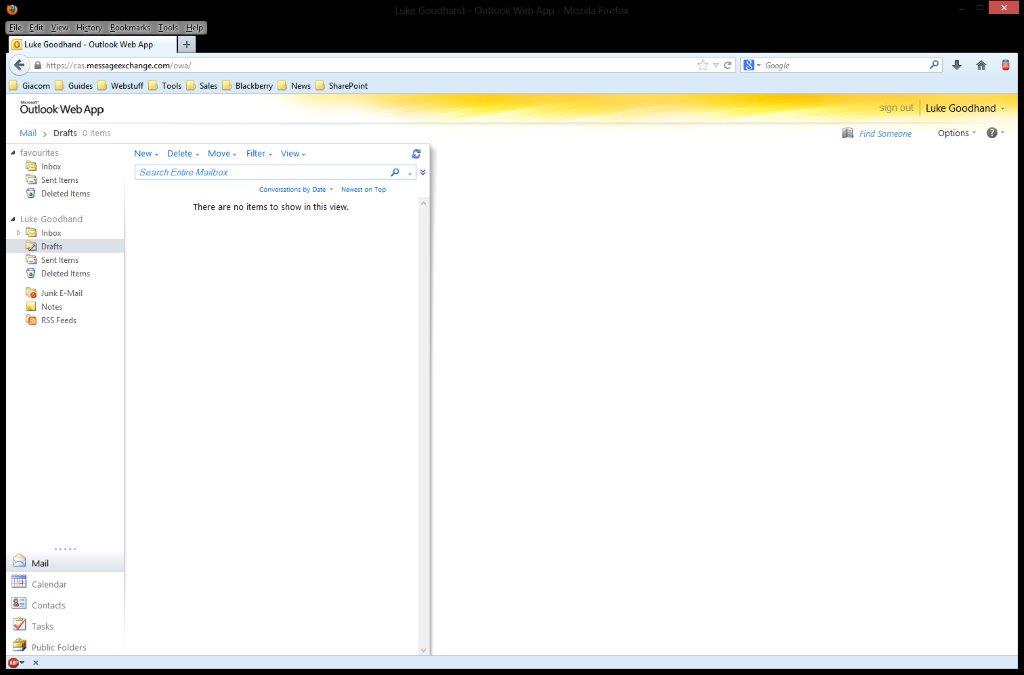Click Firefox home button icon
Image resolution: width=1024 pixels, height=675 pixels.
click(981, 65)
